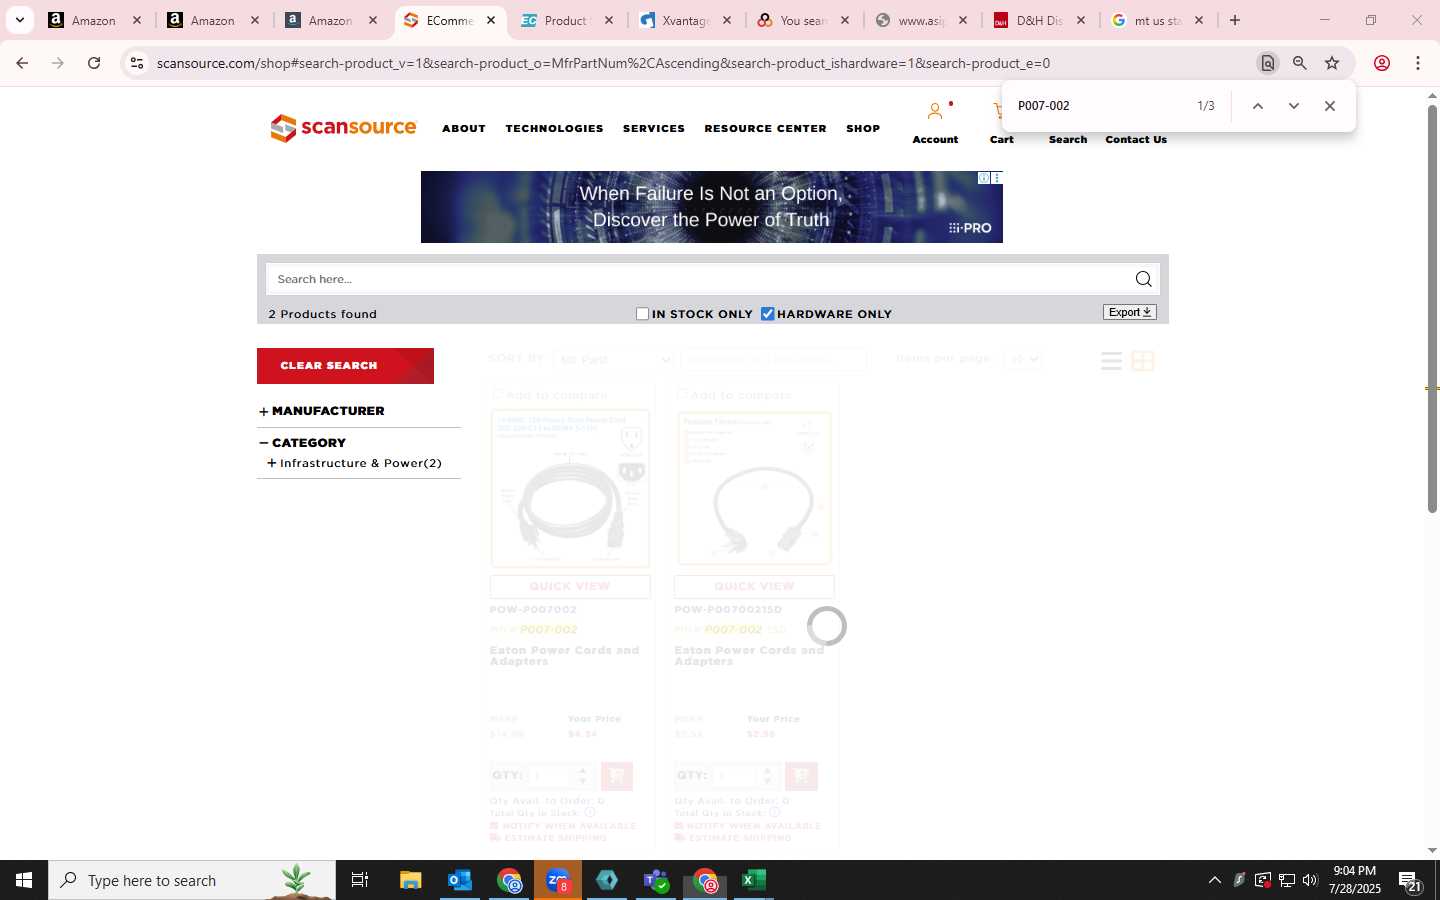Go back with the browser back arrow
Screen dimensions: 1440x900
pos(22,63)
